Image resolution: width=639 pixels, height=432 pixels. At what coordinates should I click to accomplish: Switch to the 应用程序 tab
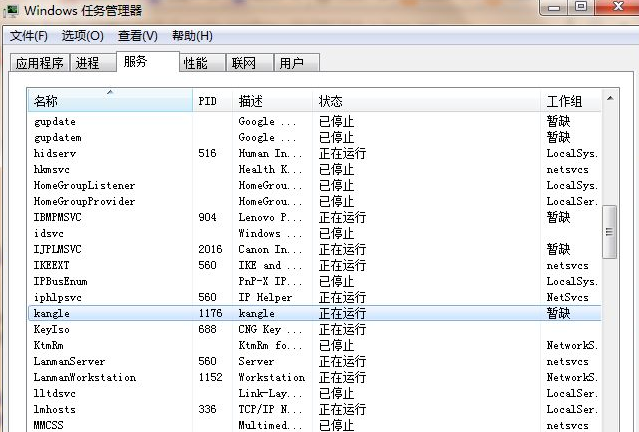pyautogui.click(x=40, y=63)
